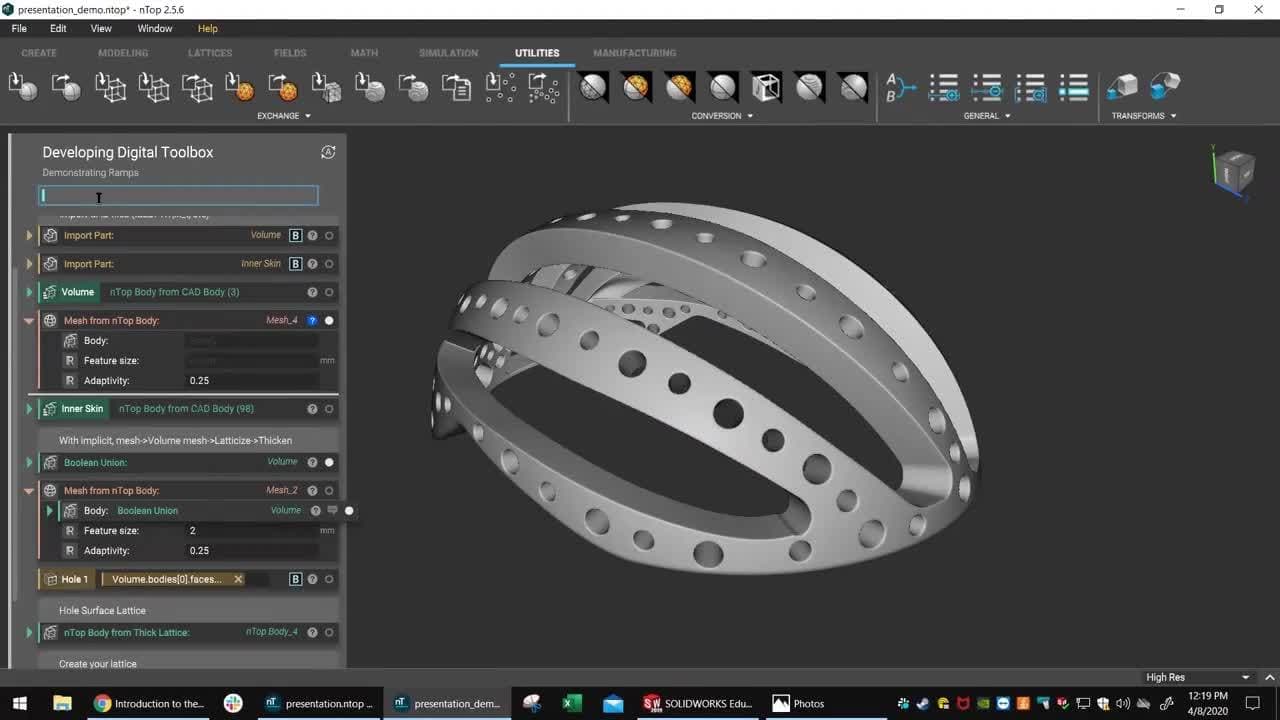Toggle visibility dot on Mesh_4 block

tap(329, 321)
